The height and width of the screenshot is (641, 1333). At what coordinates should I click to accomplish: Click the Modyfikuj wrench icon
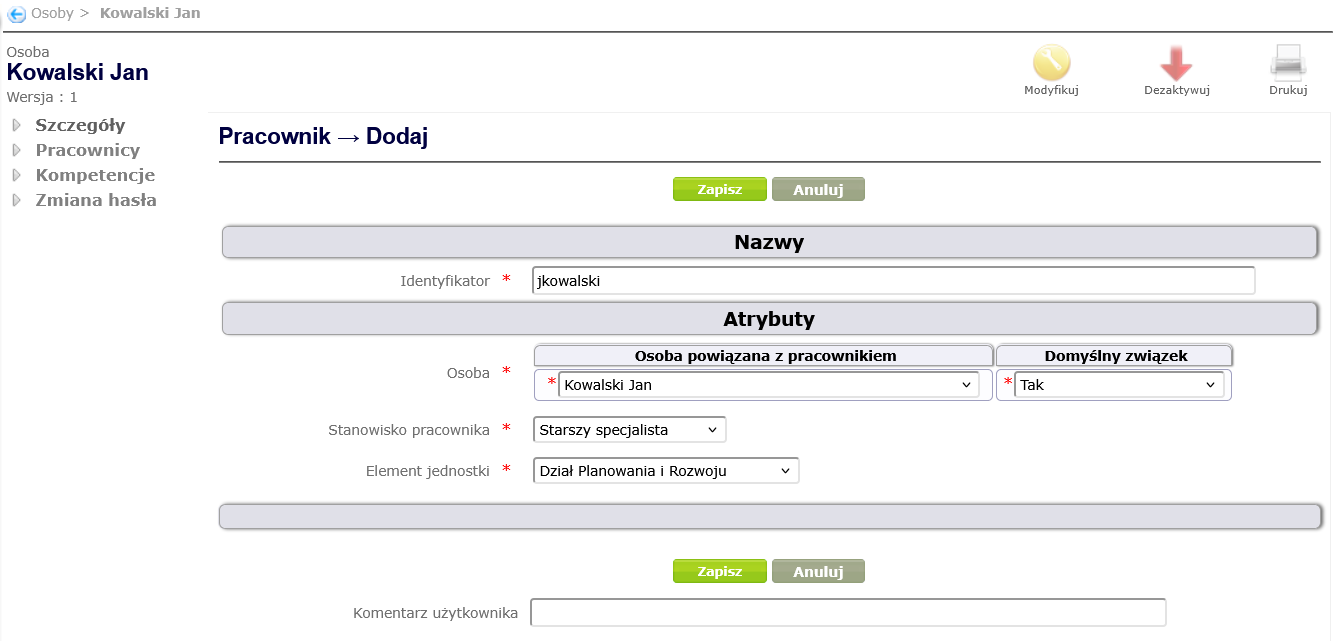(x=1051, y=63)
